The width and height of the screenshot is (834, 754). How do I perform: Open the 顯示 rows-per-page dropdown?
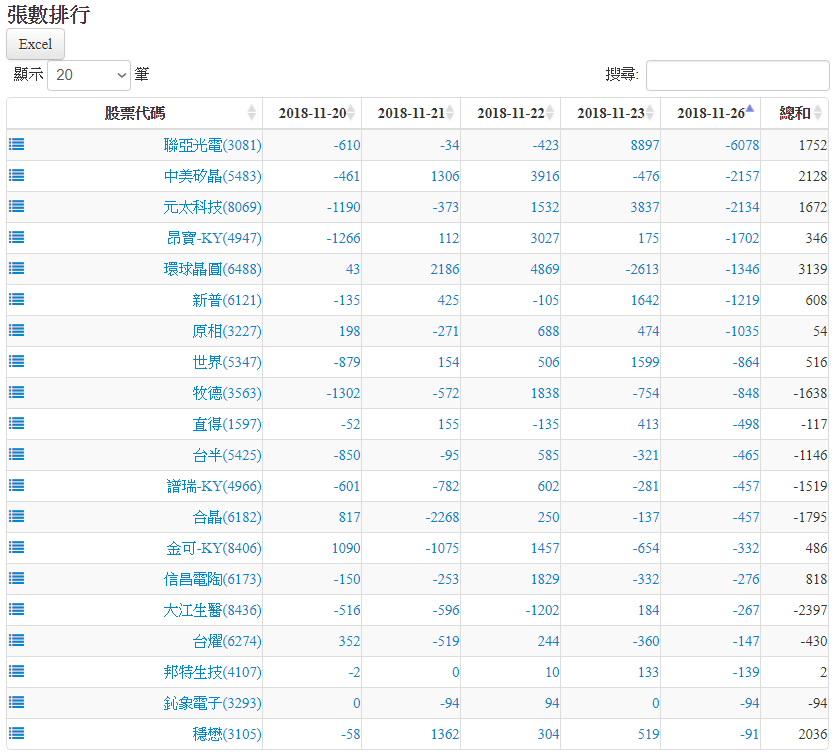89,75
